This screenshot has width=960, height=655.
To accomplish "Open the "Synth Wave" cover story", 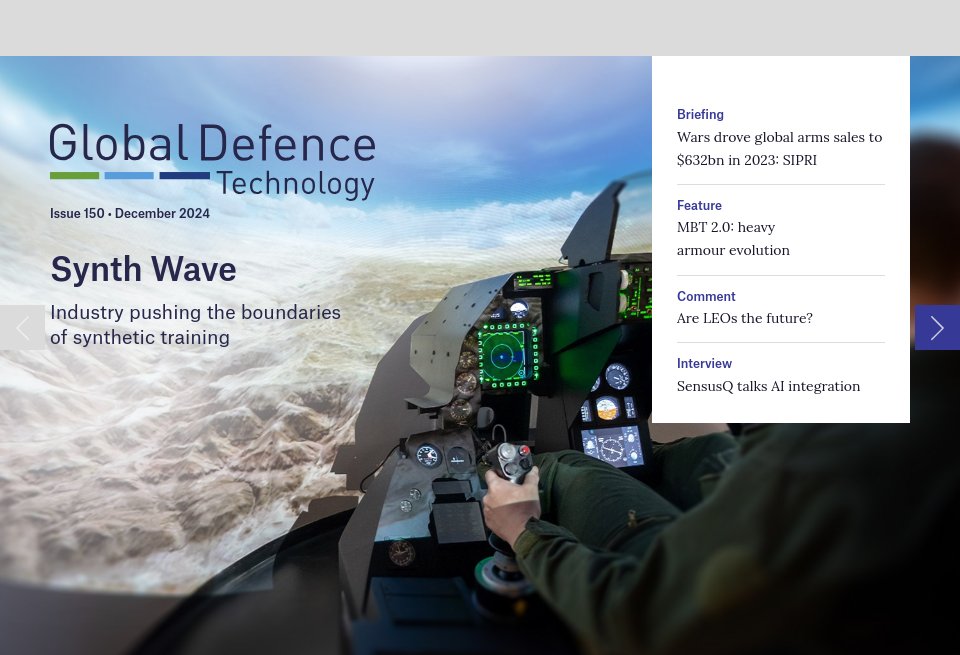I will (x=143, y=269).
